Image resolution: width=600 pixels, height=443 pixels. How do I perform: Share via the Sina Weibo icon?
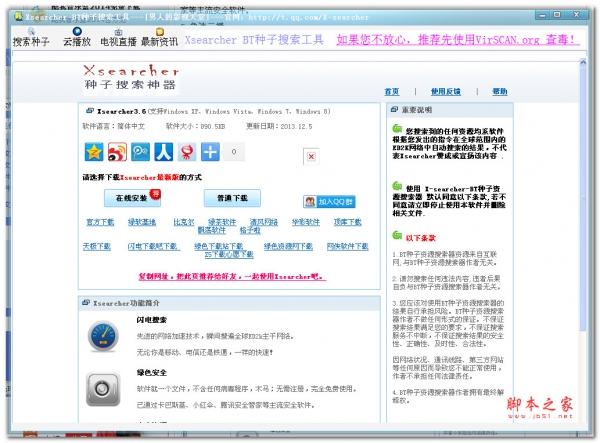(117, 152)
